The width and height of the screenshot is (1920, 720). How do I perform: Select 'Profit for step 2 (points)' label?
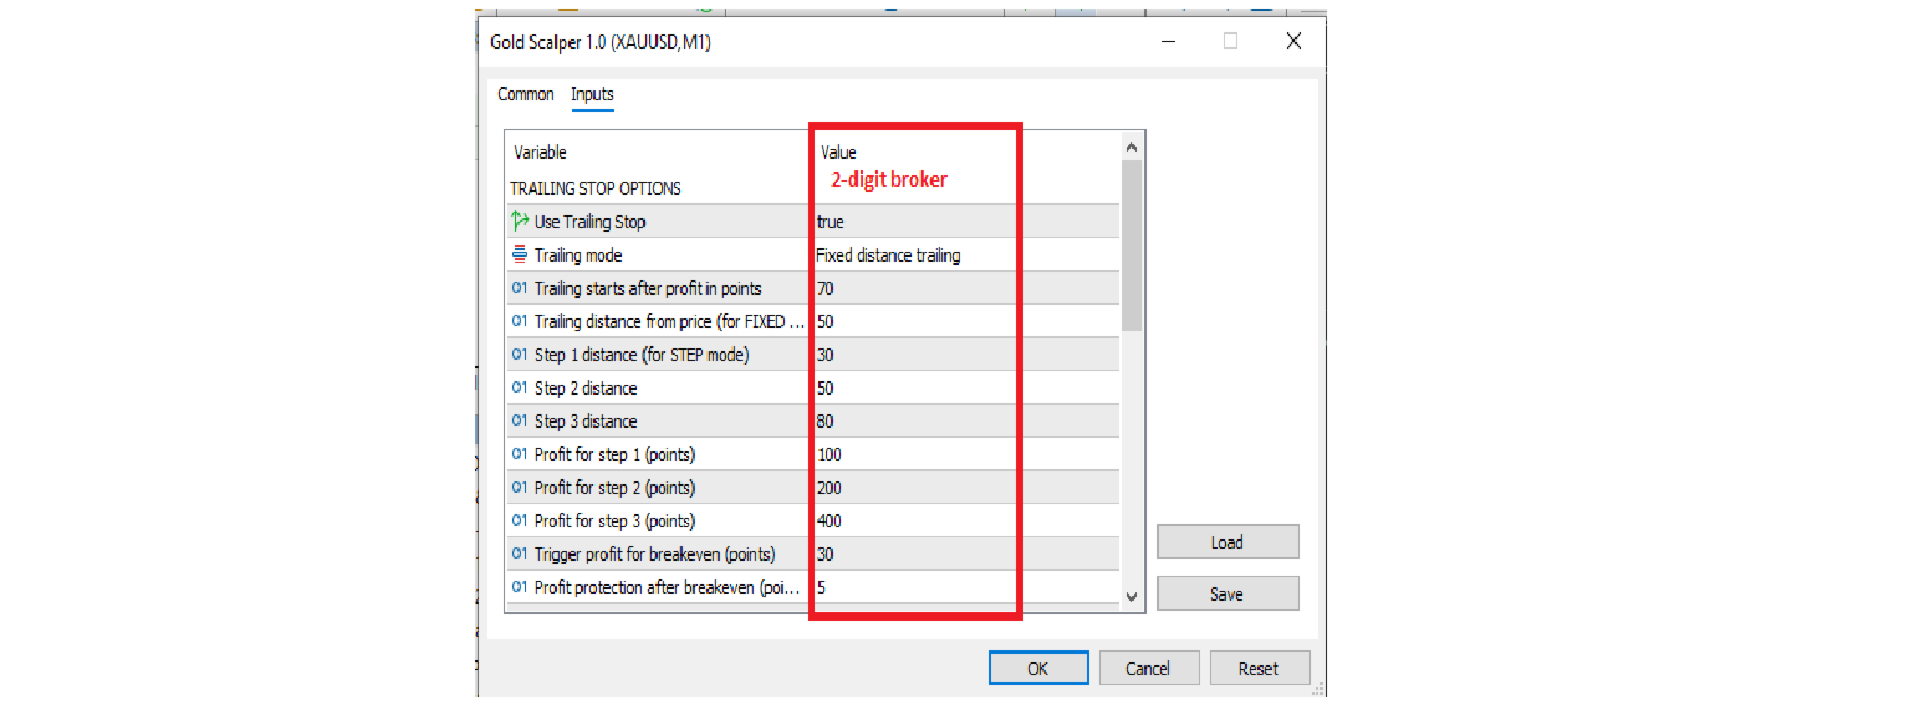615,487
